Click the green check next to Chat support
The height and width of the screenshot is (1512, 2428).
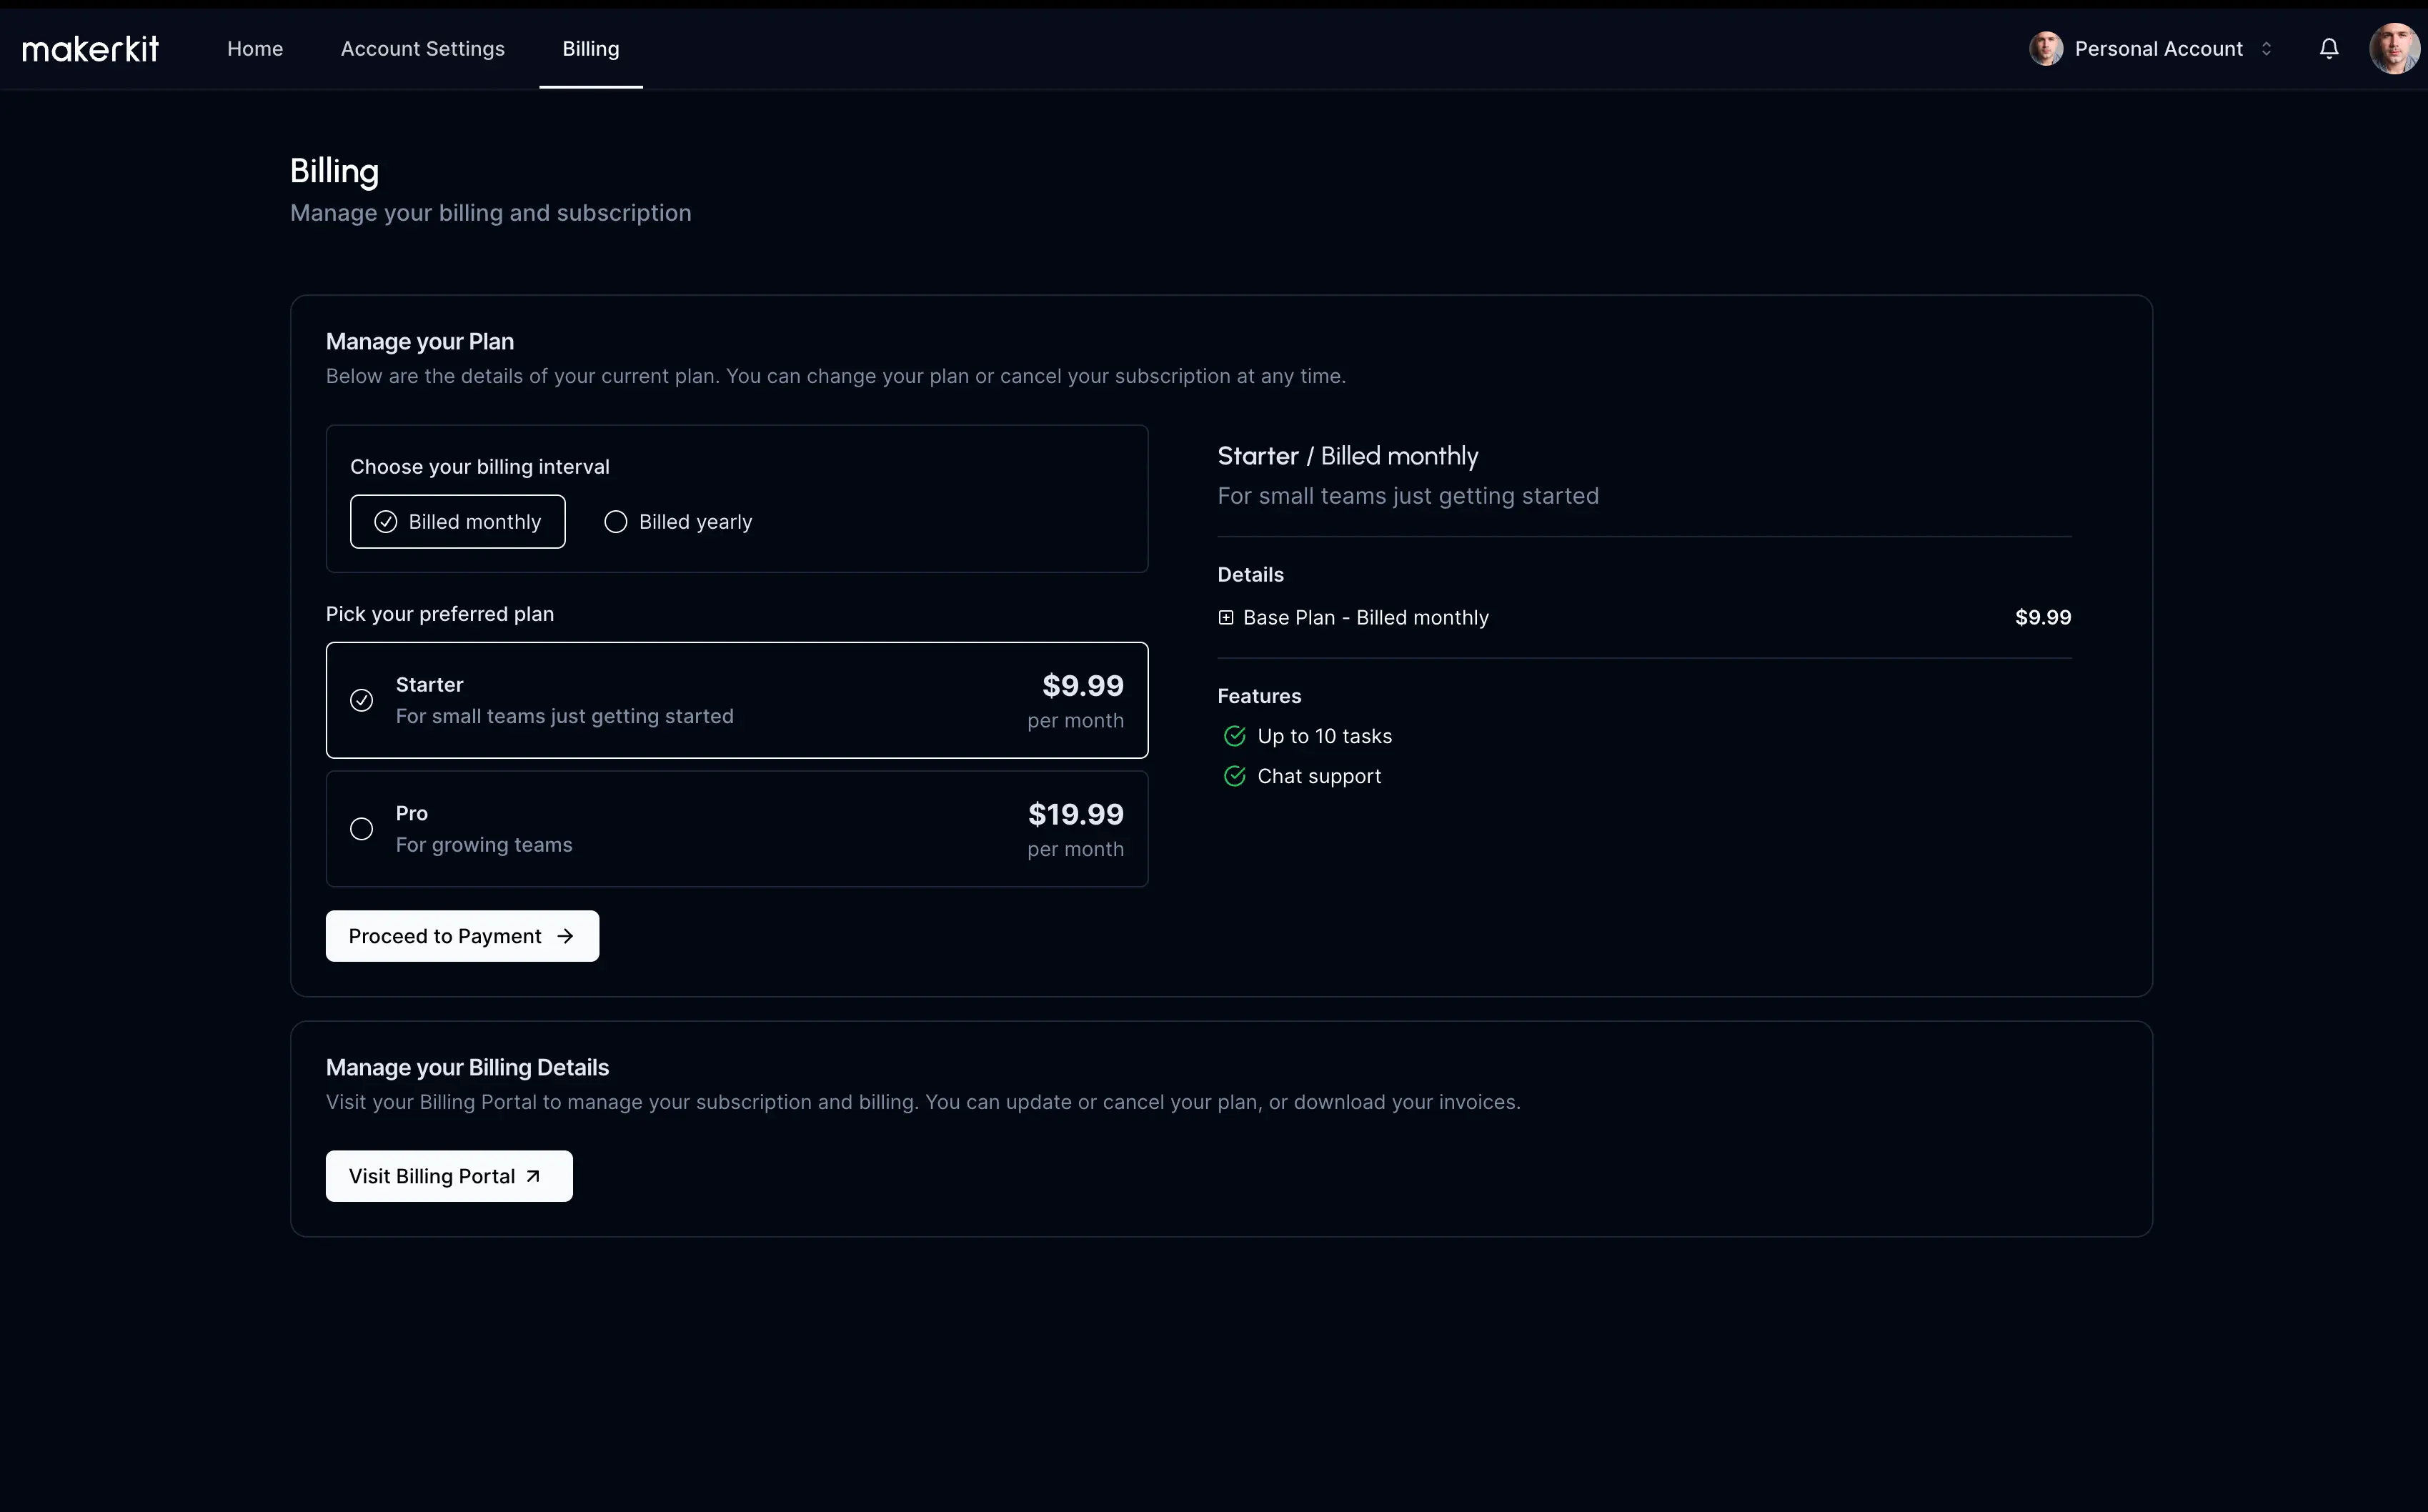coord(1235,776)
